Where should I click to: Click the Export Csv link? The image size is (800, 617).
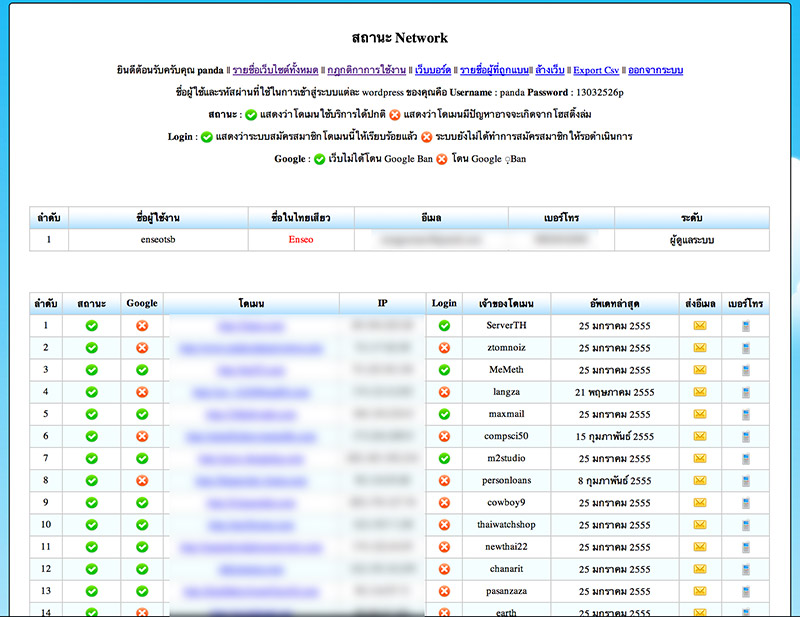(596, 71)
